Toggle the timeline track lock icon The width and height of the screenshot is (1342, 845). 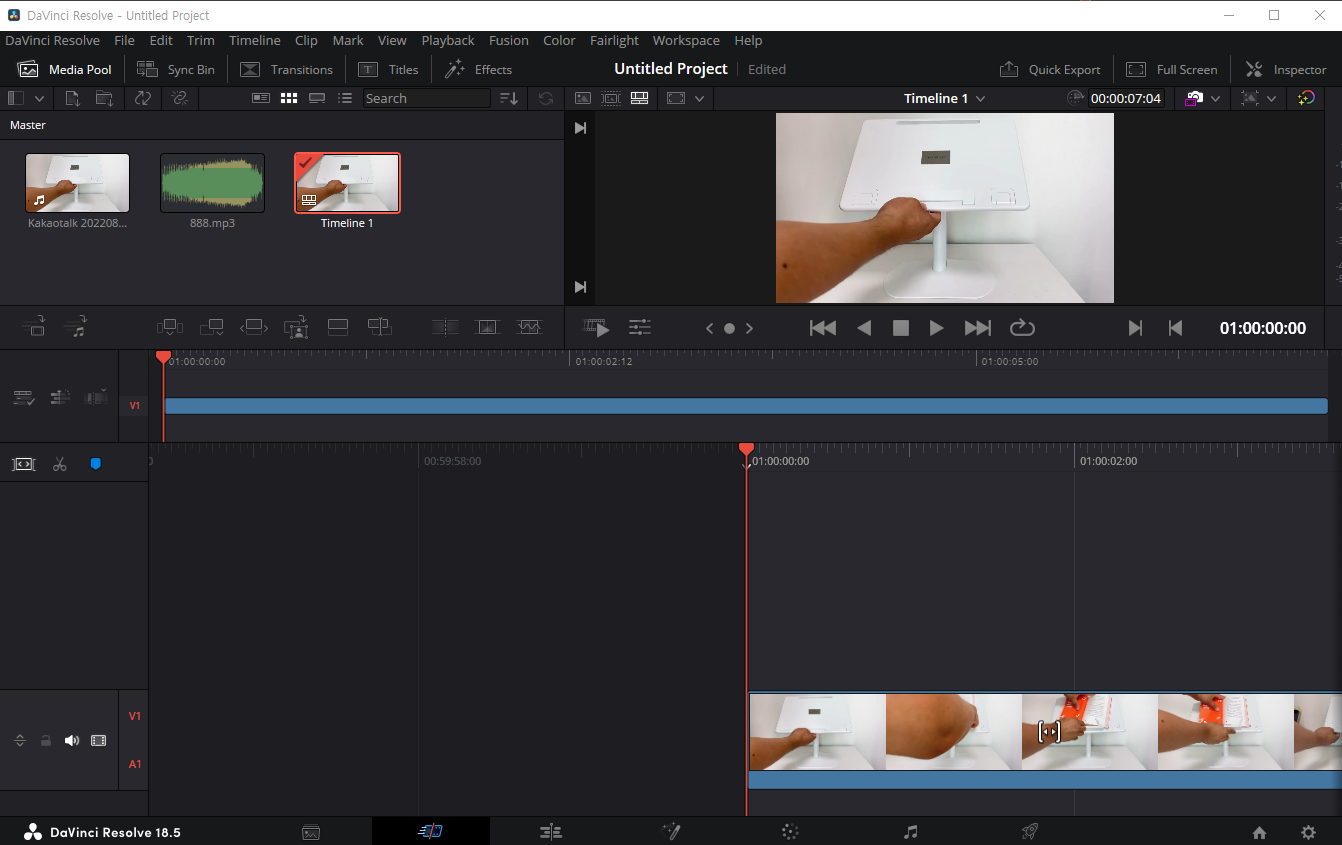pyautogui.click(x=45, y=741)
